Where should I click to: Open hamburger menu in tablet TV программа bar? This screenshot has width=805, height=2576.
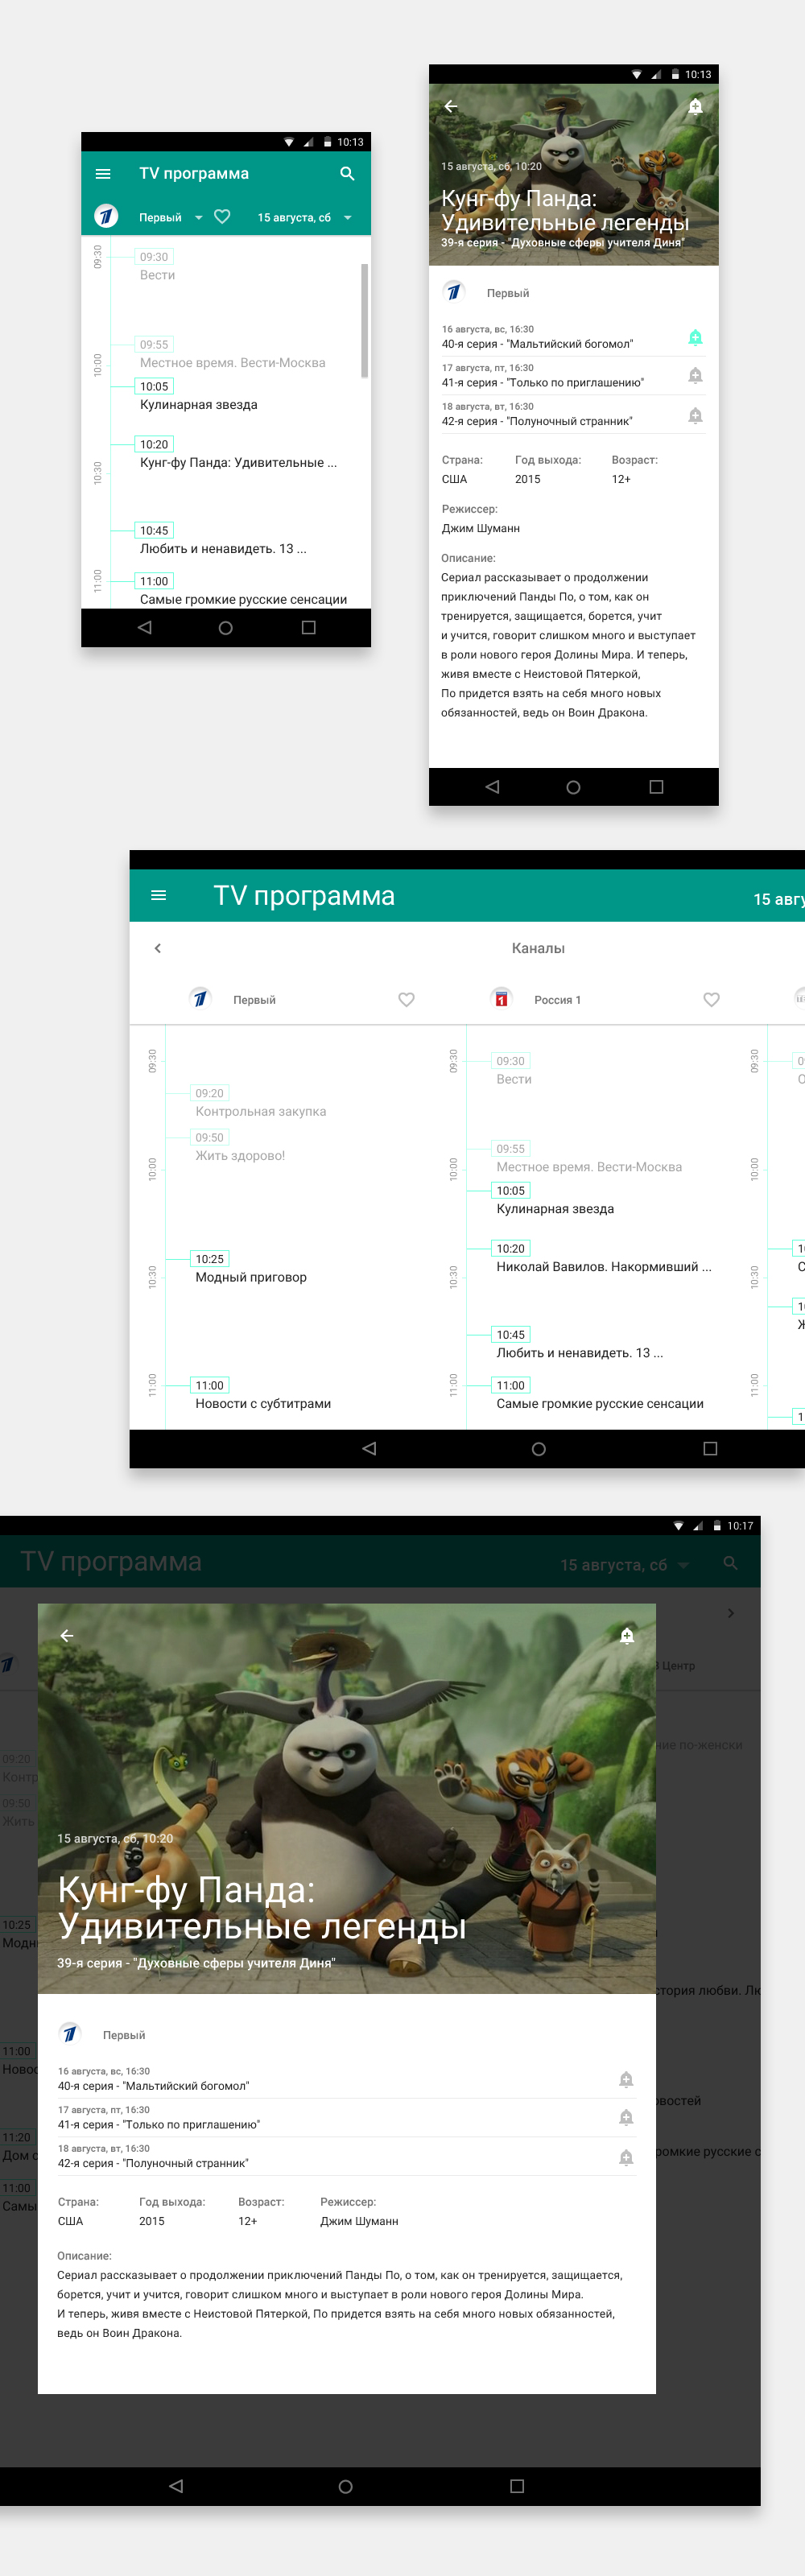point(158,896)
